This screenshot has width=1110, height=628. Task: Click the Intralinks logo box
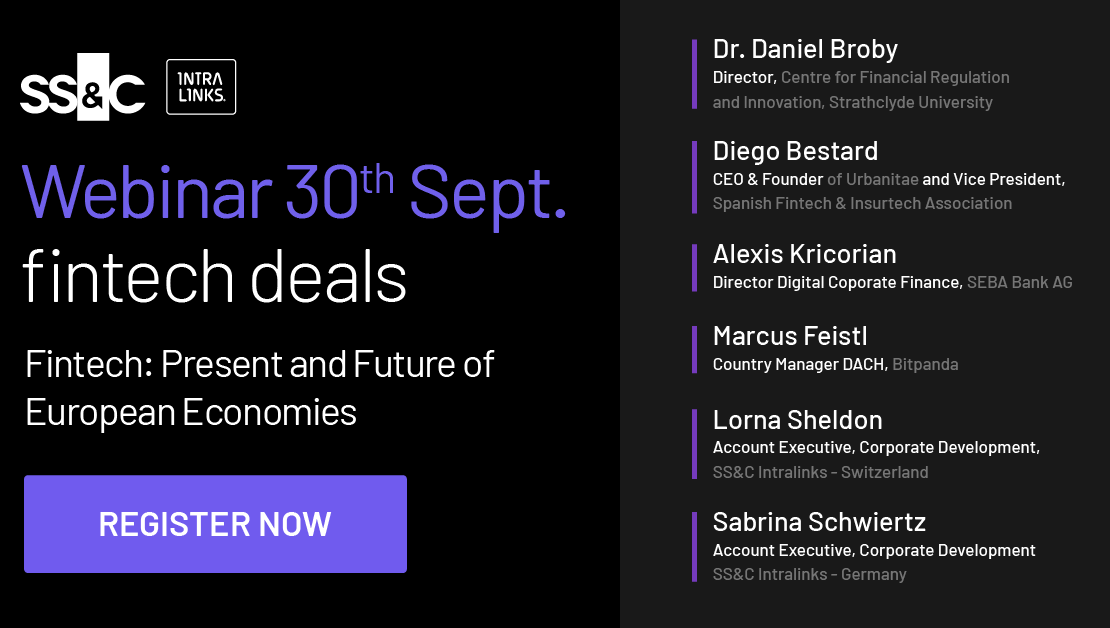(x=201, y=87)
